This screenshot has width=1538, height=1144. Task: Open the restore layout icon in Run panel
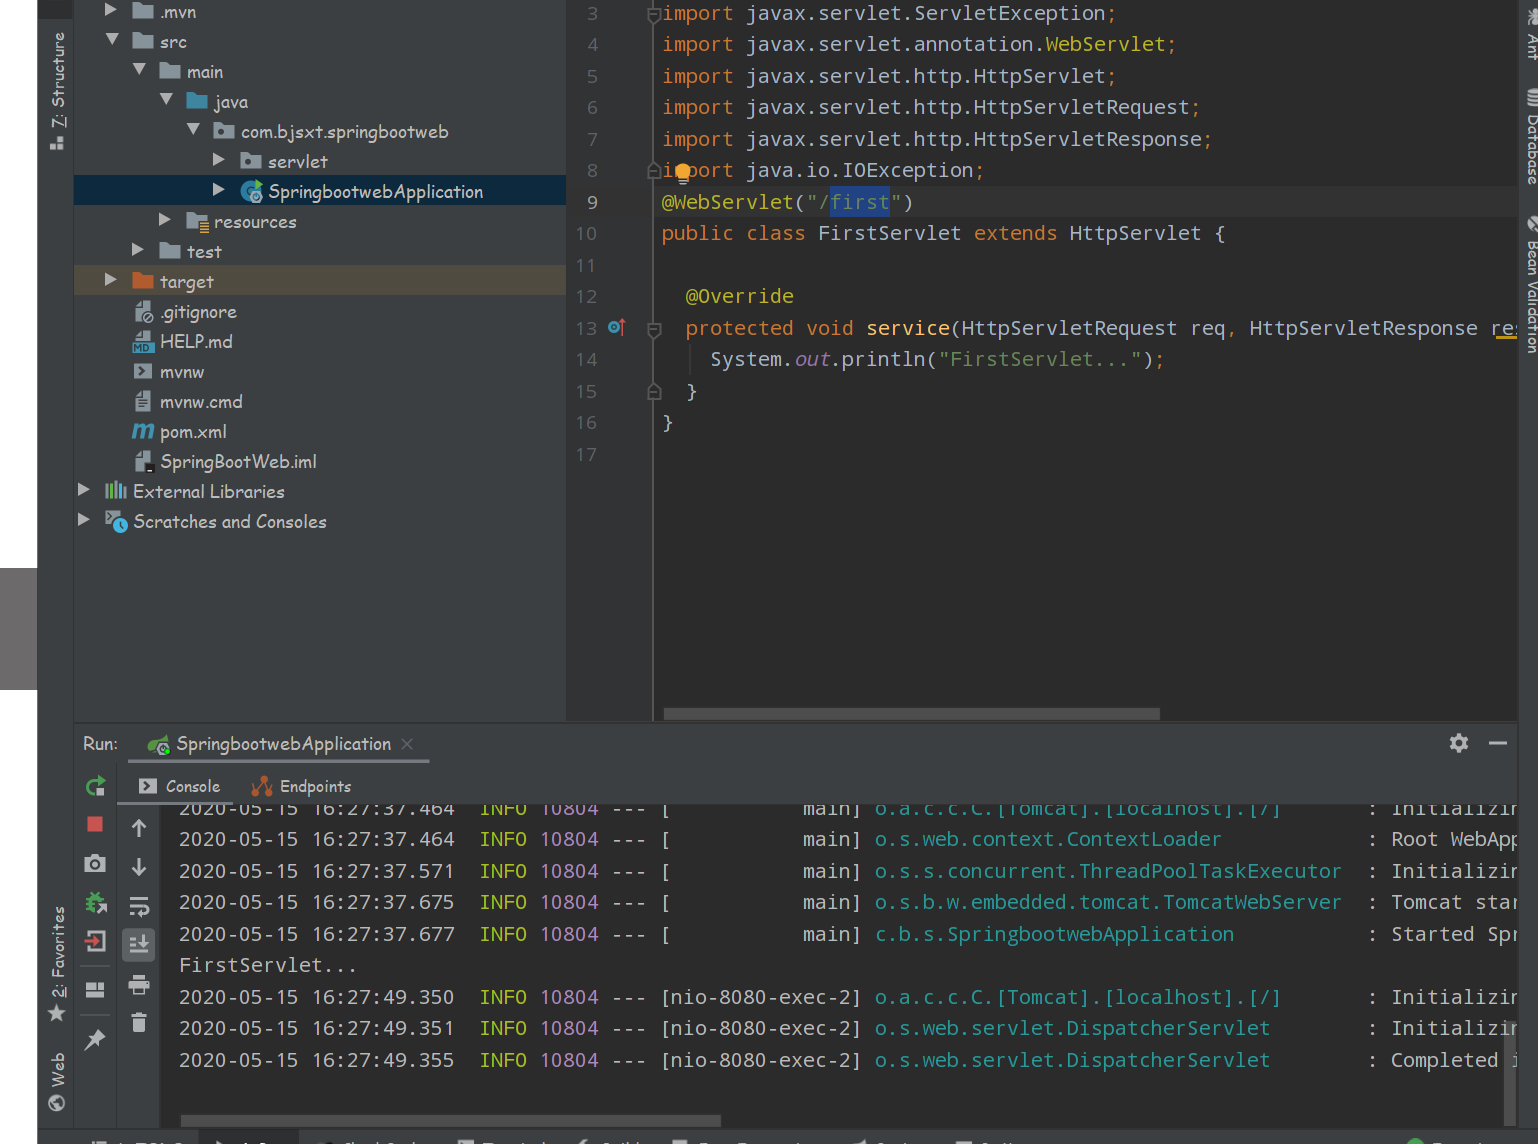tap(95, 990)
